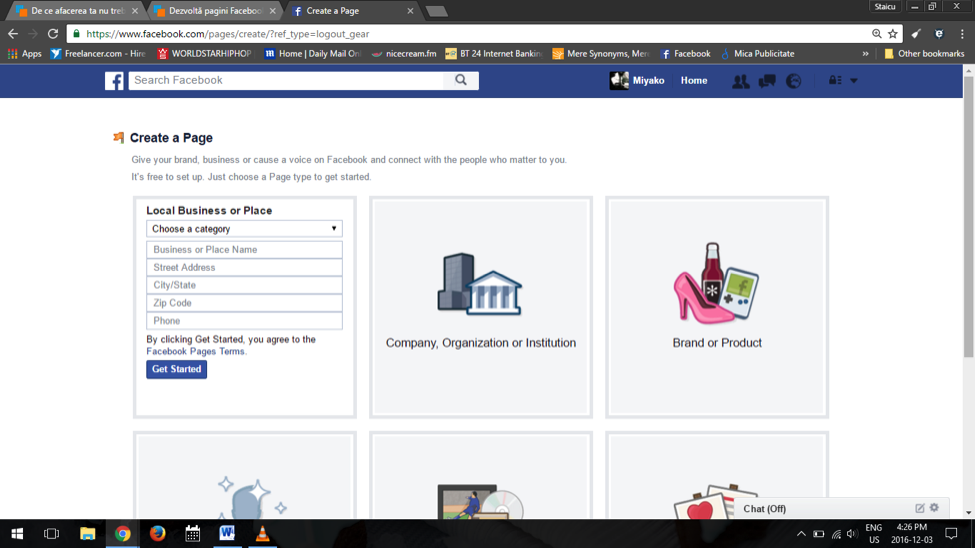Click the browser forward arrow

tap(33, 34)
